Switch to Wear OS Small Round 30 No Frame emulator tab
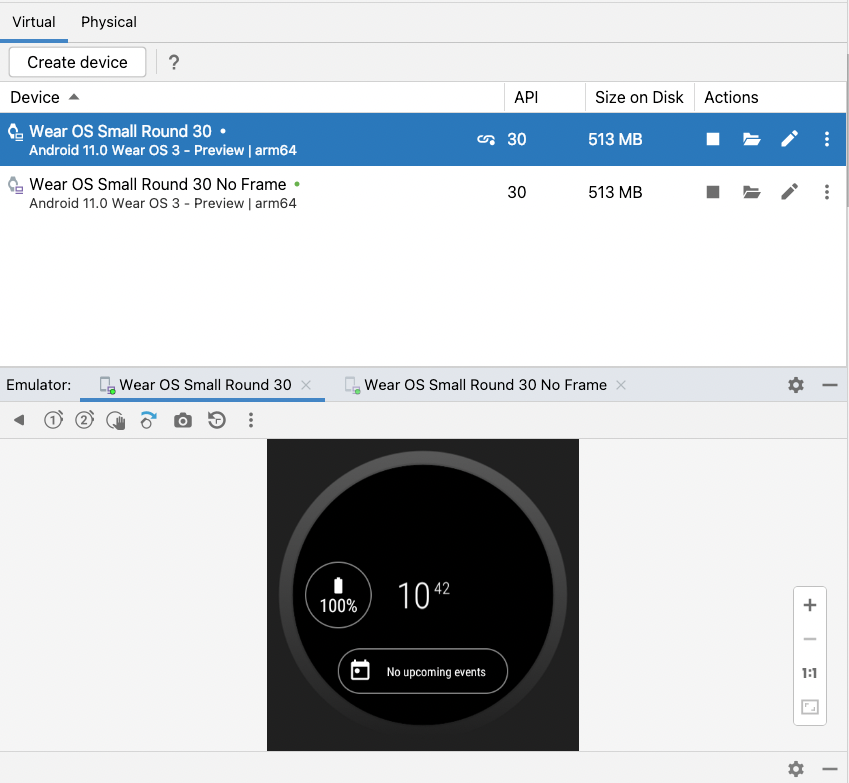The width and height of the screenshot is (849, 783). coord(485,385)
